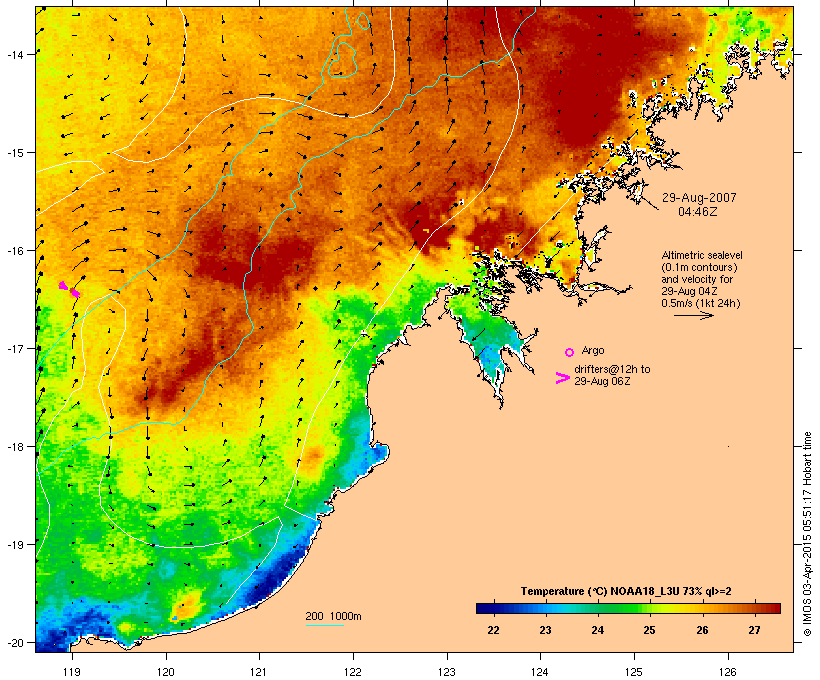The image size is (820, 680).
Task: Click the latitude label -14
Action: (x=14, y=54)
